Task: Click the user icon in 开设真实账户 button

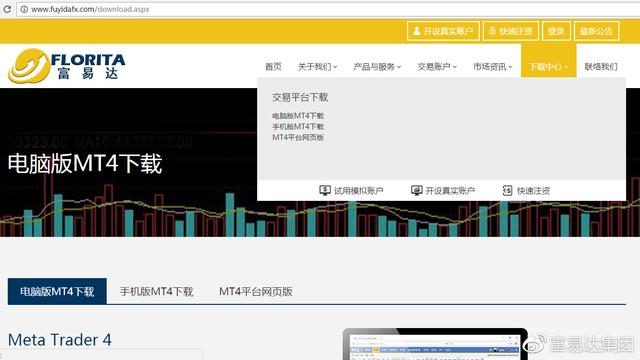Action: point(416,31)
